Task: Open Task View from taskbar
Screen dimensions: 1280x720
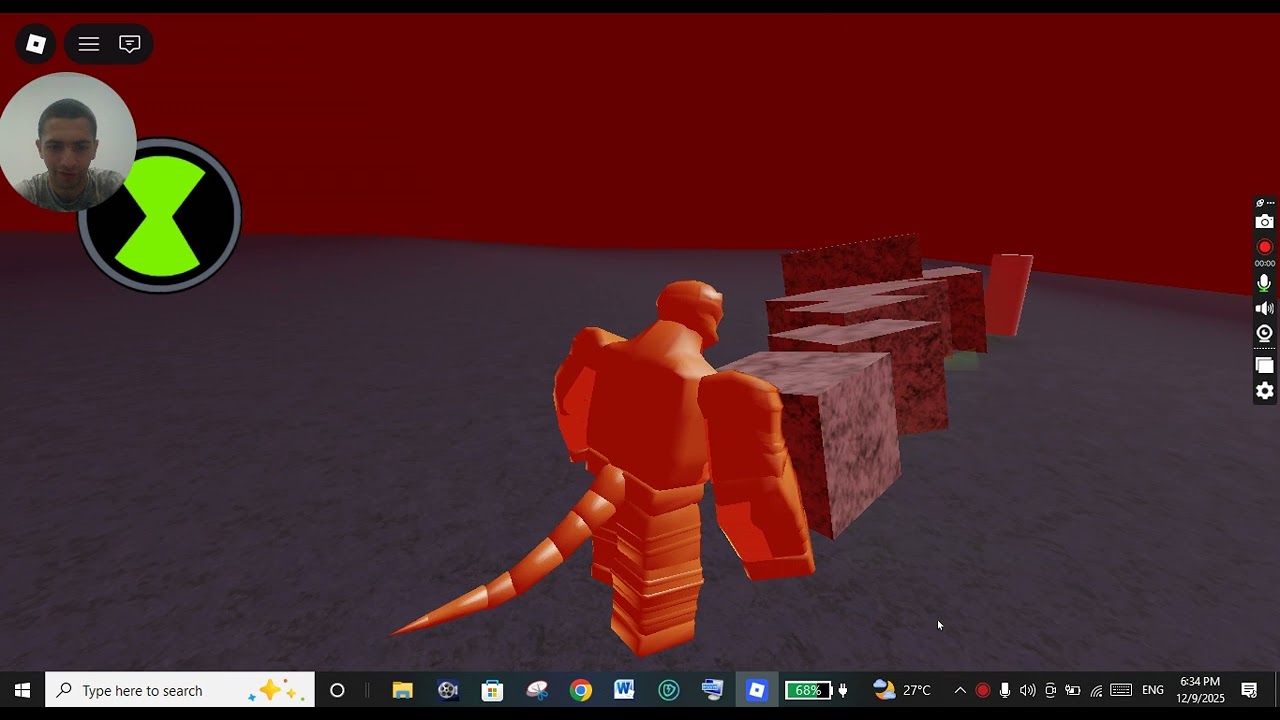Action: (x=337, y=690)
